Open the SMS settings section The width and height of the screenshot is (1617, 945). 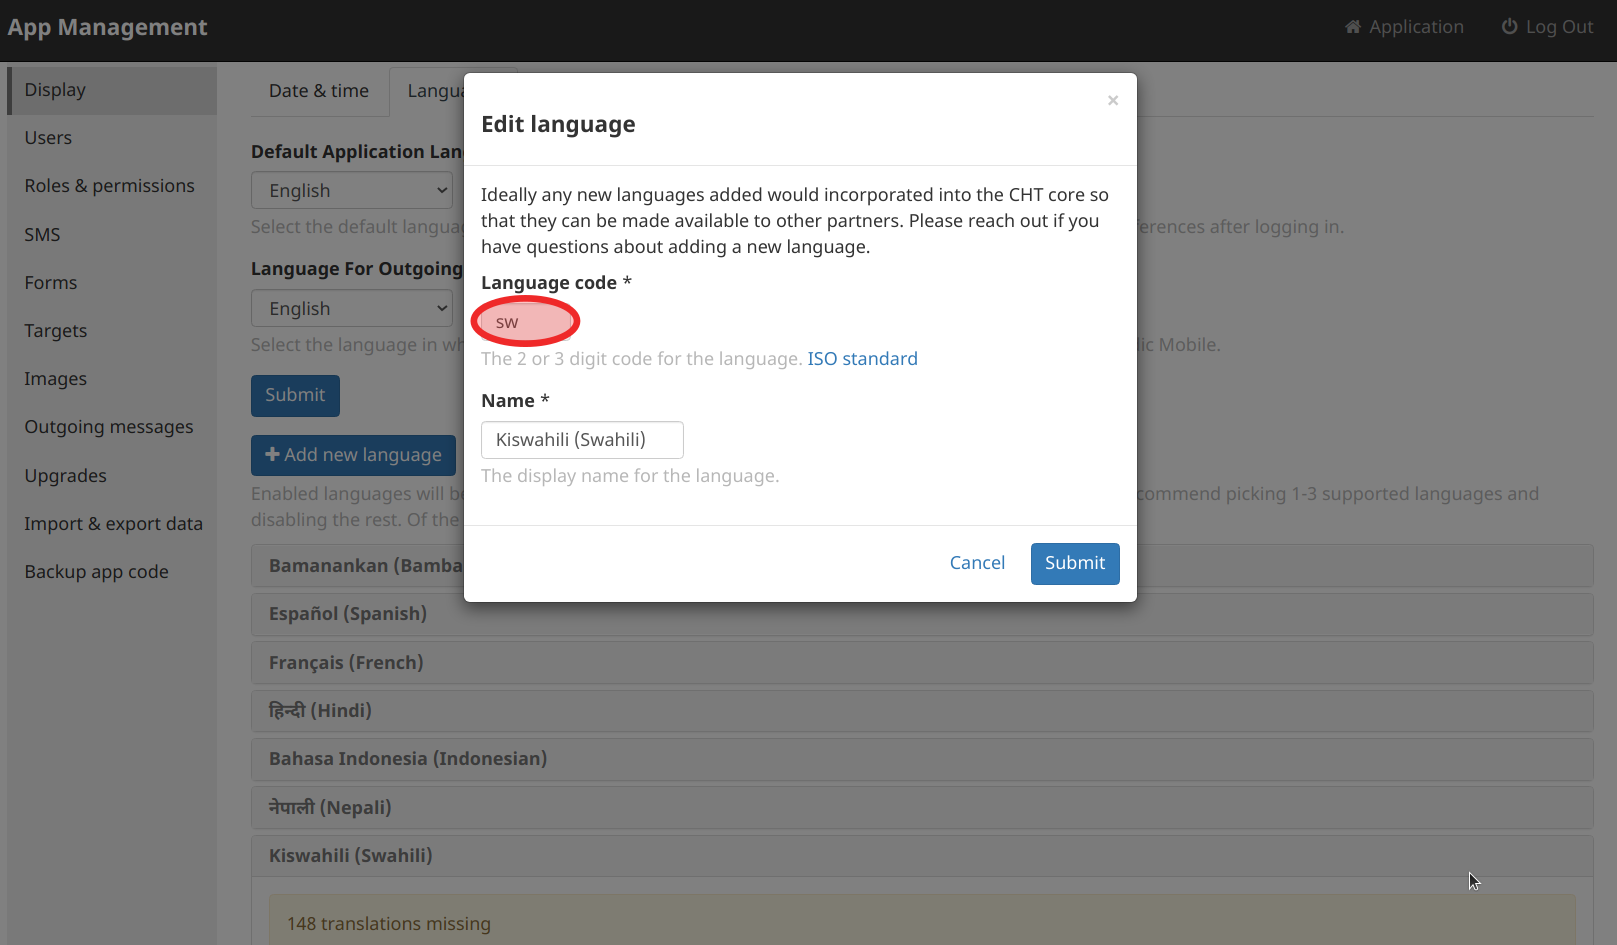112,235
